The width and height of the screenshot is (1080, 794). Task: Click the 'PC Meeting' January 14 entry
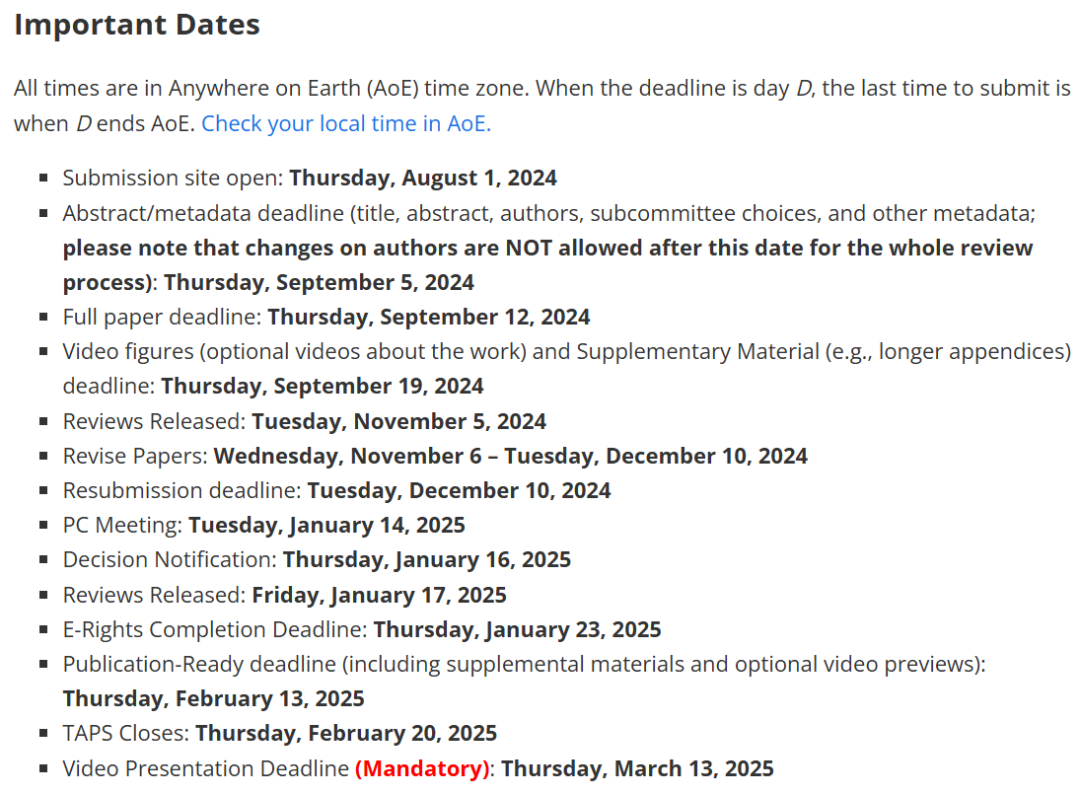[x=264, y=524]
